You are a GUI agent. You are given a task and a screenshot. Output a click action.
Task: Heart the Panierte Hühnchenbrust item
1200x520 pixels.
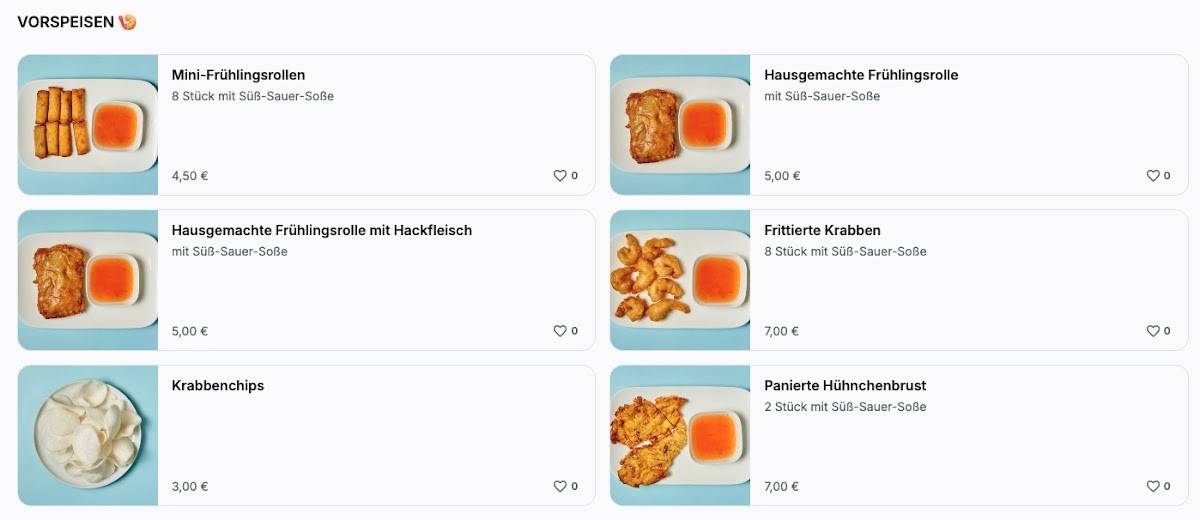1152,487
